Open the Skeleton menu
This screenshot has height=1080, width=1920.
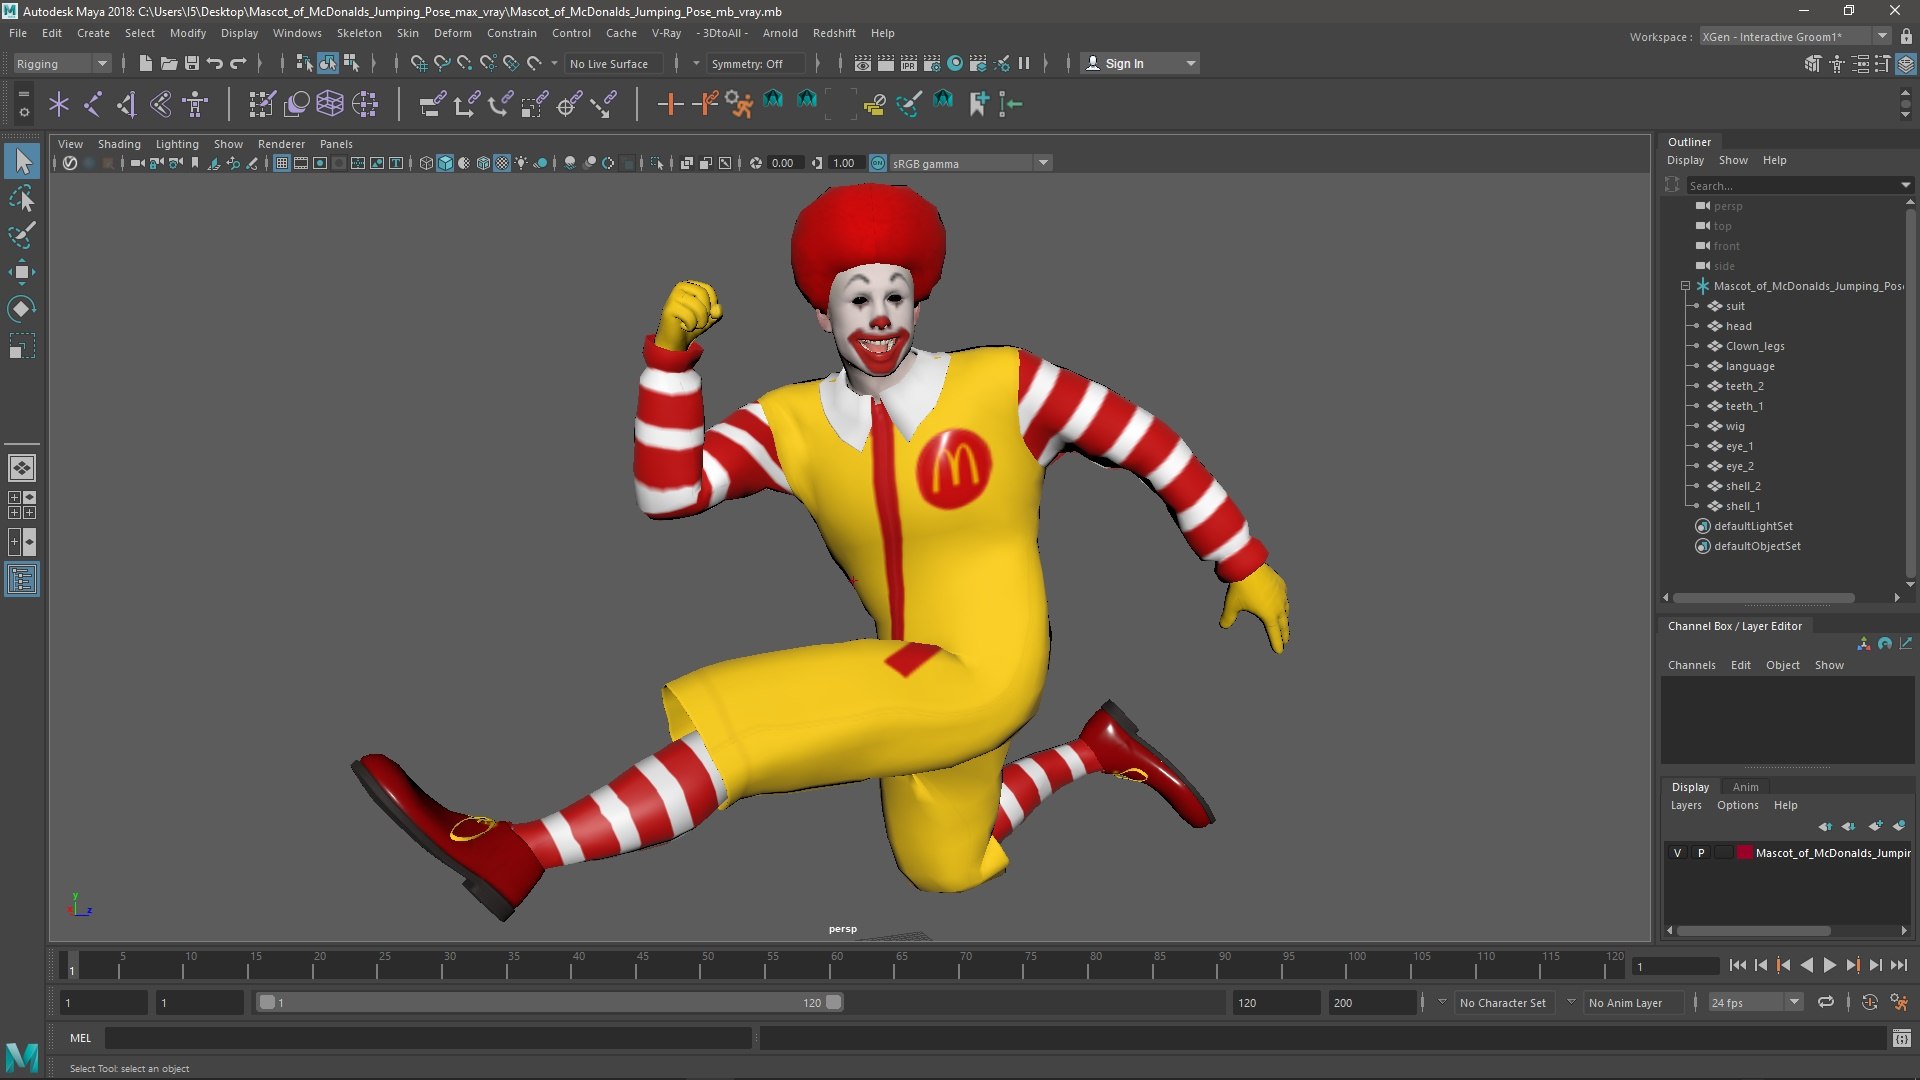coord(359,33)
